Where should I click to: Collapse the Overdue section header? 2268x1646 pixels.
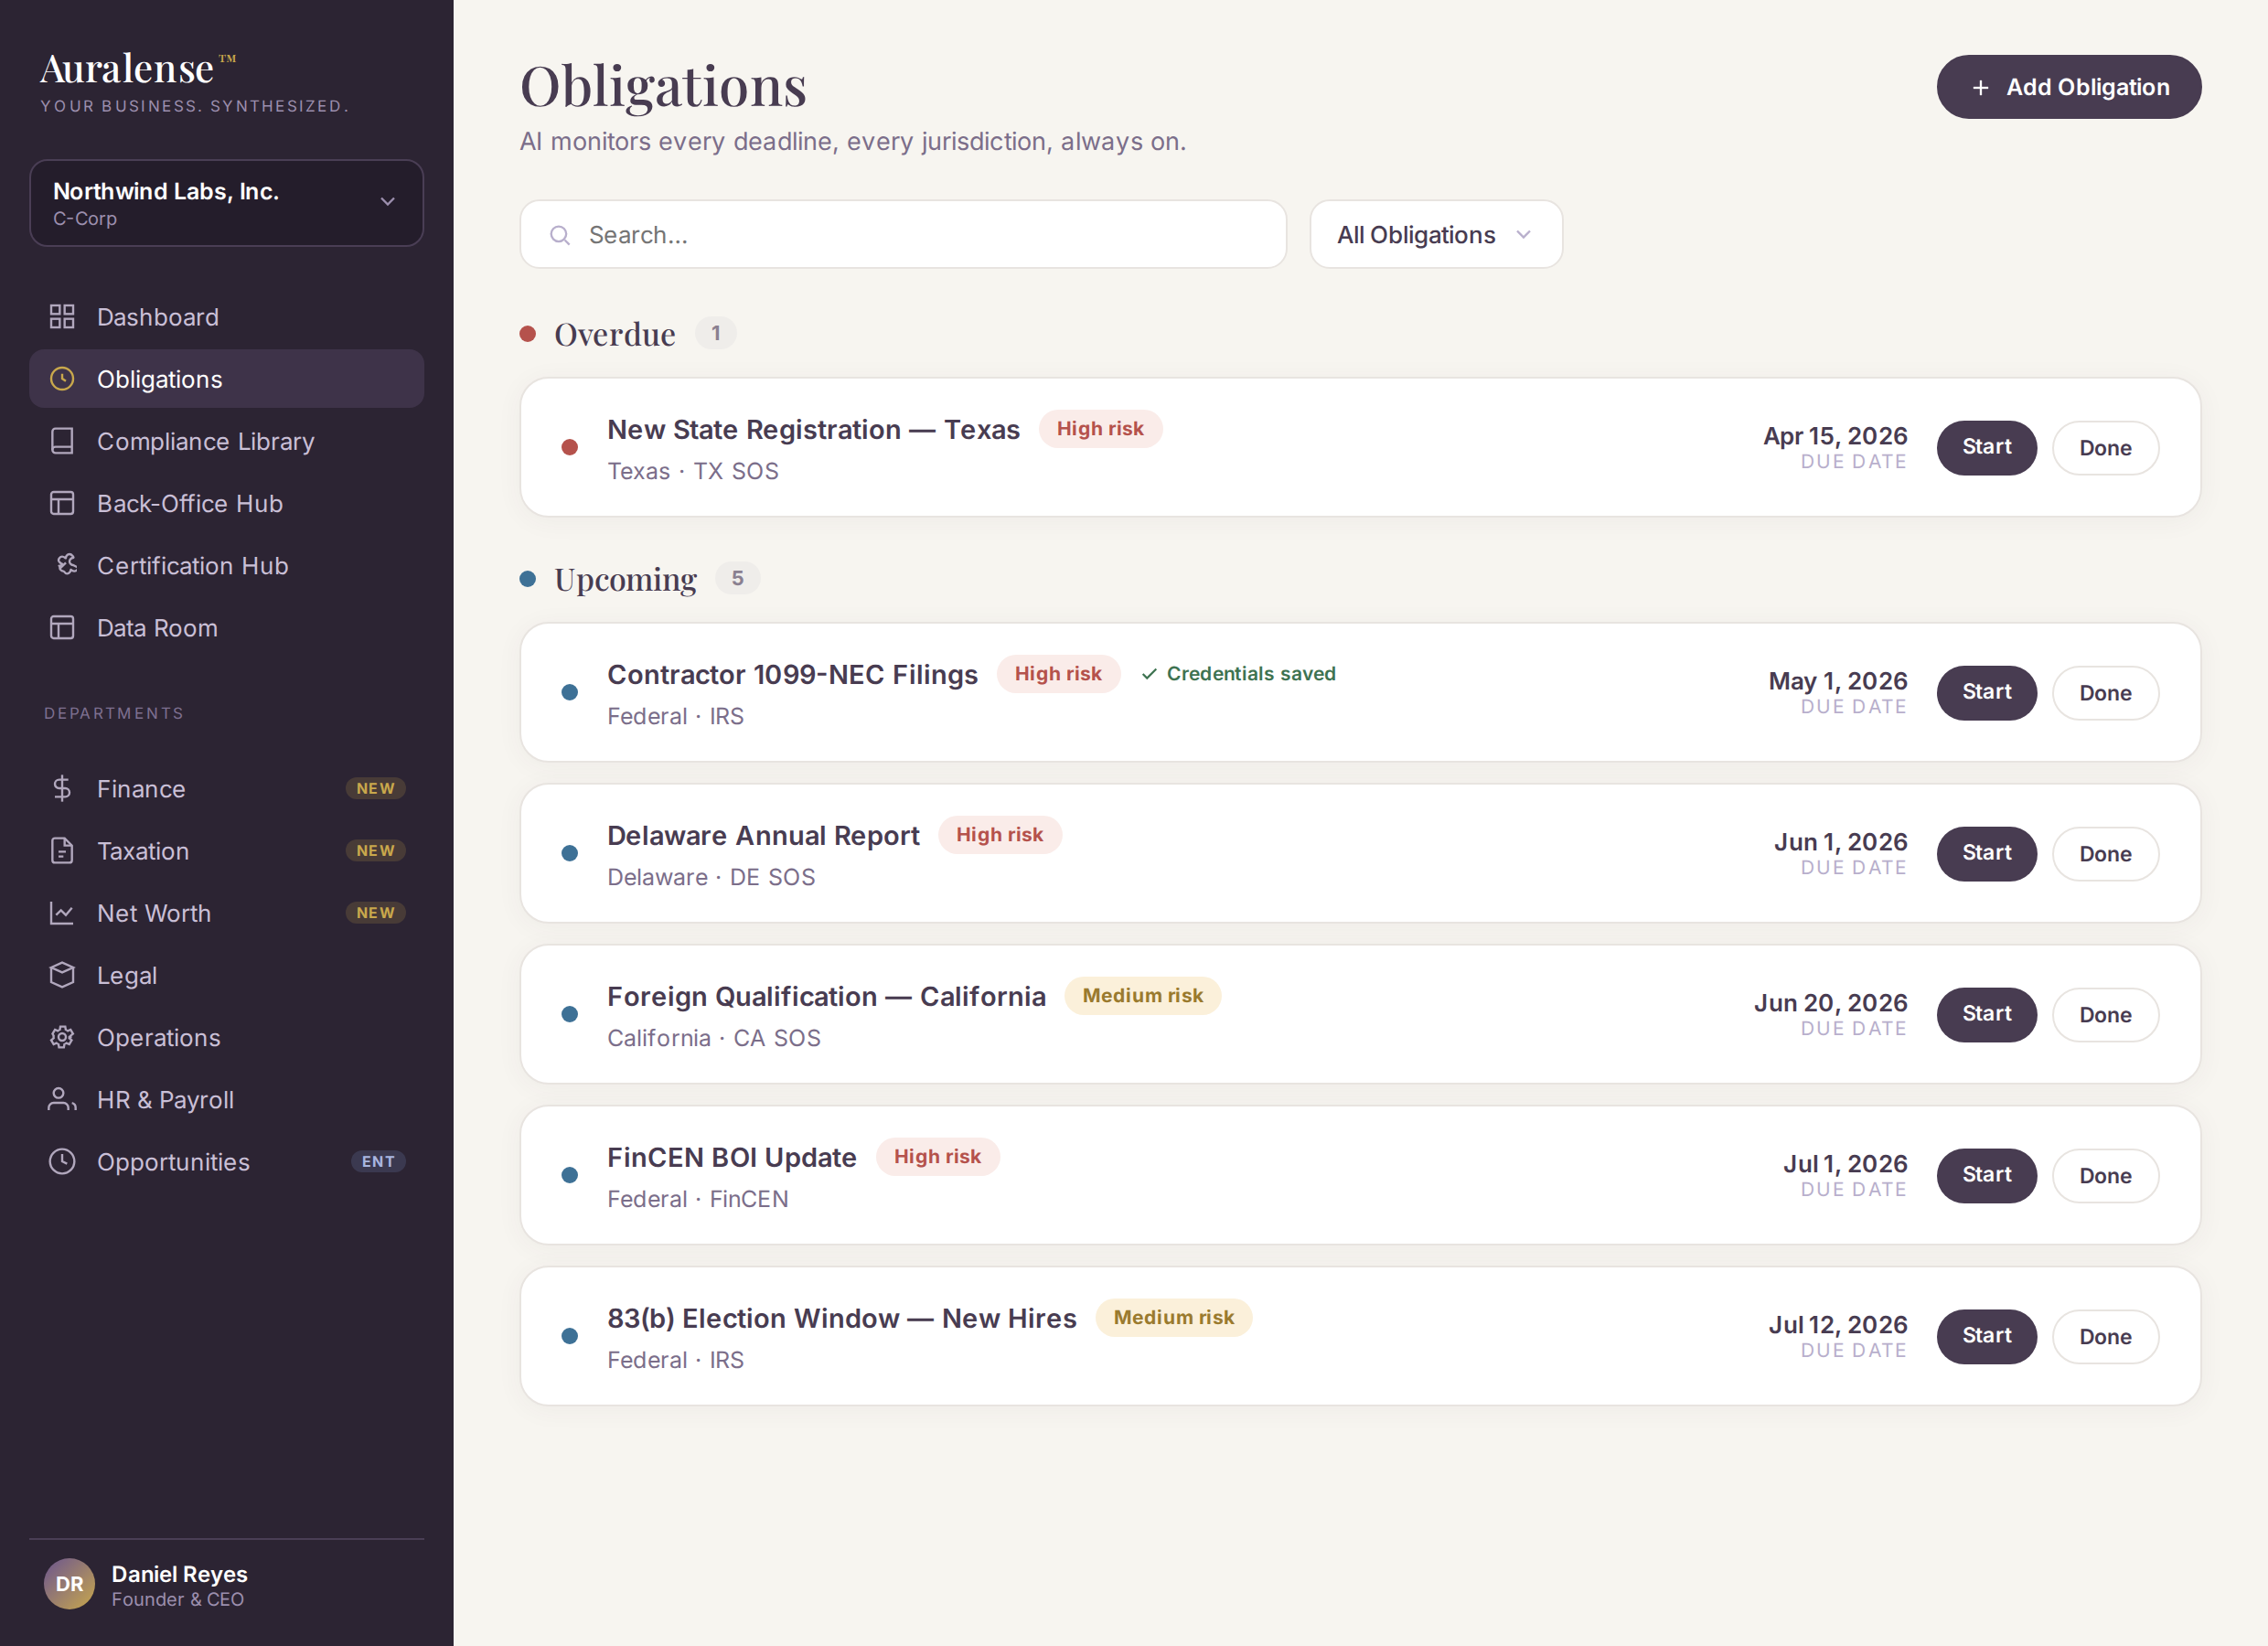(x=628, y=334)
